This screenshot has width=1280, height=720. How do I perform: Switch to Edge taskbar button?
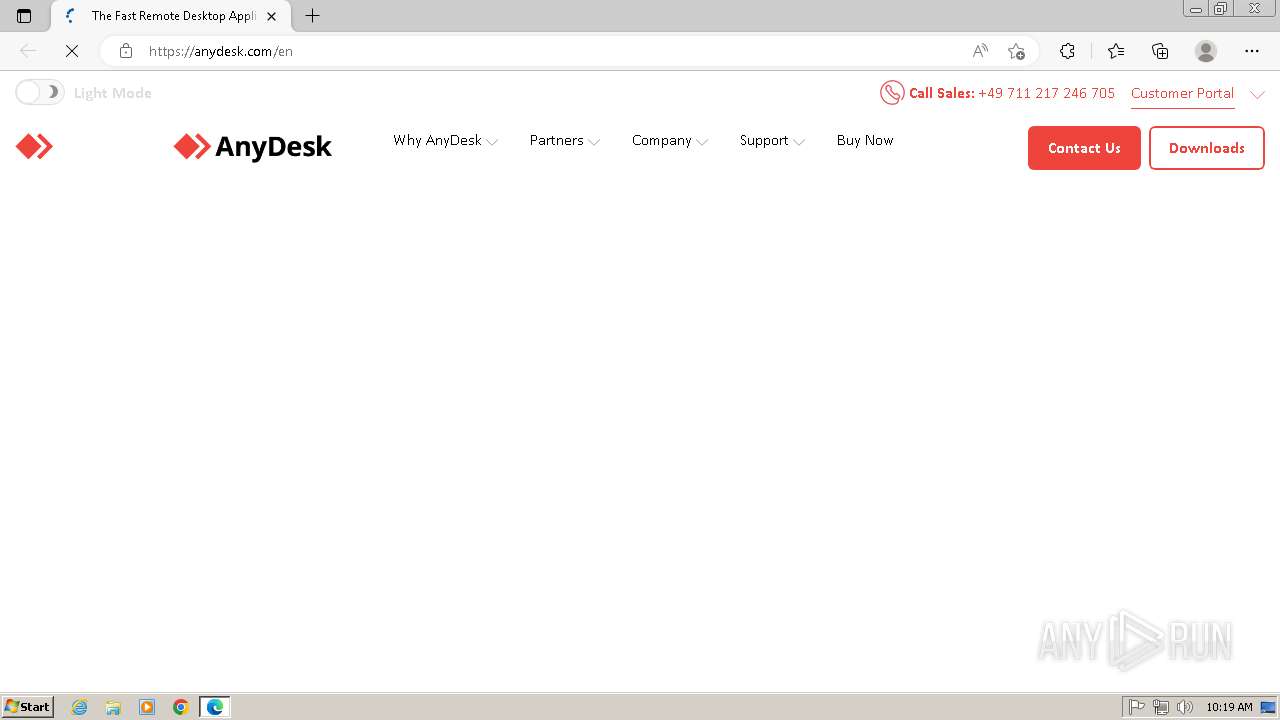click(x=215, y=707)
